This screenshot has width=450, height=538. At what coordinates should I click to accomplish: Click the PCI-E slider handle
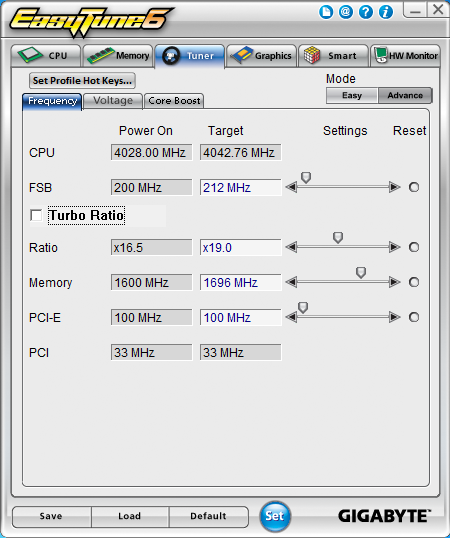pyautogui.click(x=303, y=307)
